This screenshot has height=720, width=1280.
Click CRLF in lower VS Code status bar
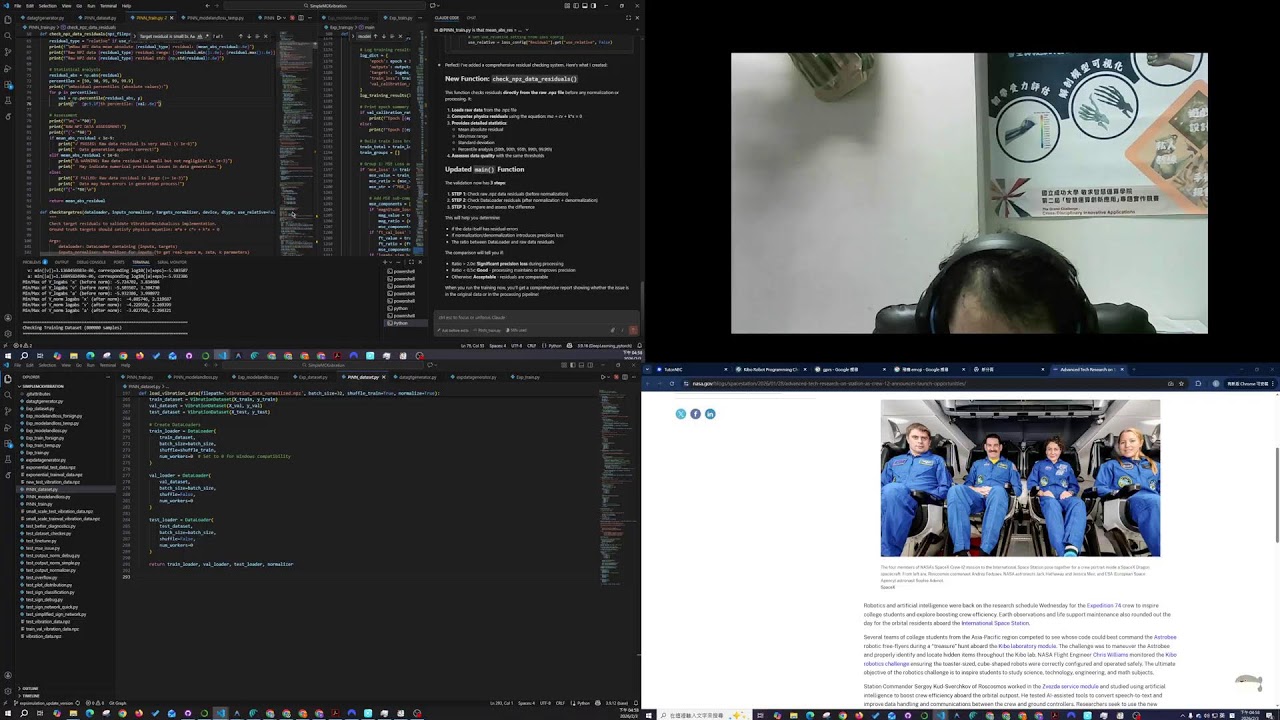coord(560,703)
